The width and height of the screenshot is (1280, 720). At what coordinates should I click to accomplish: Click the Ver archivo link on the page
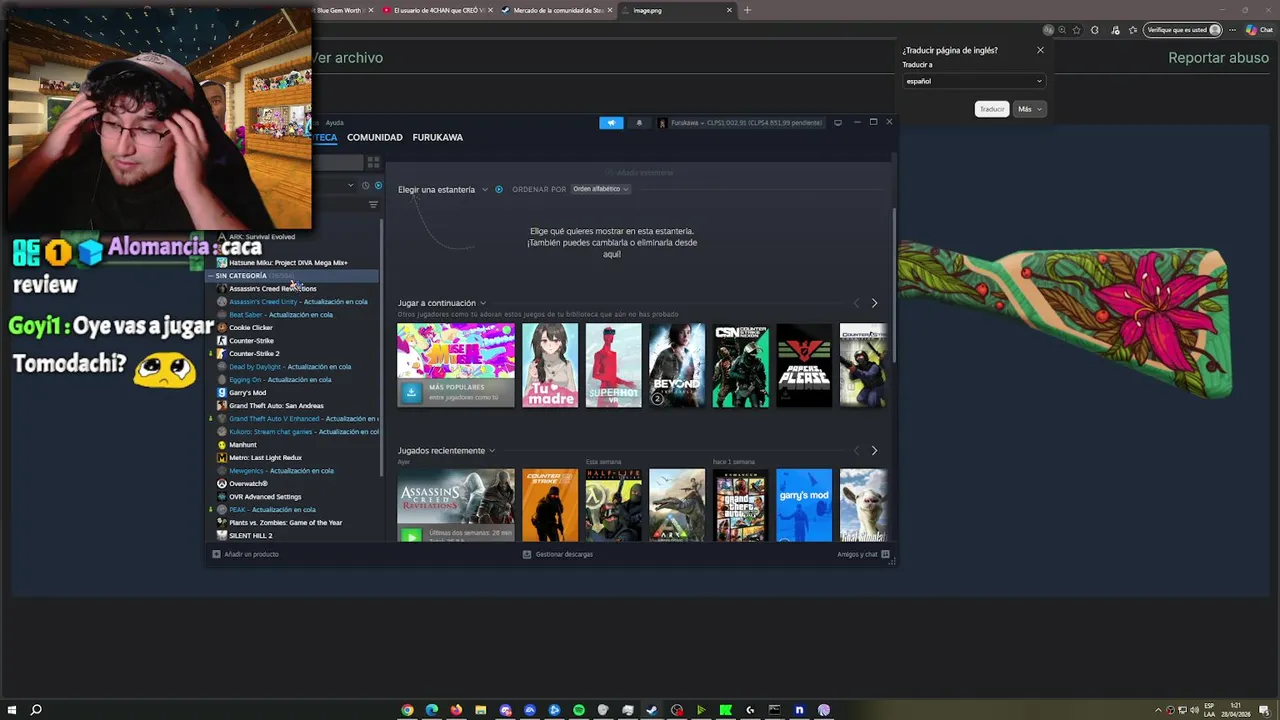pyautogui.click(x=347, y=58)
